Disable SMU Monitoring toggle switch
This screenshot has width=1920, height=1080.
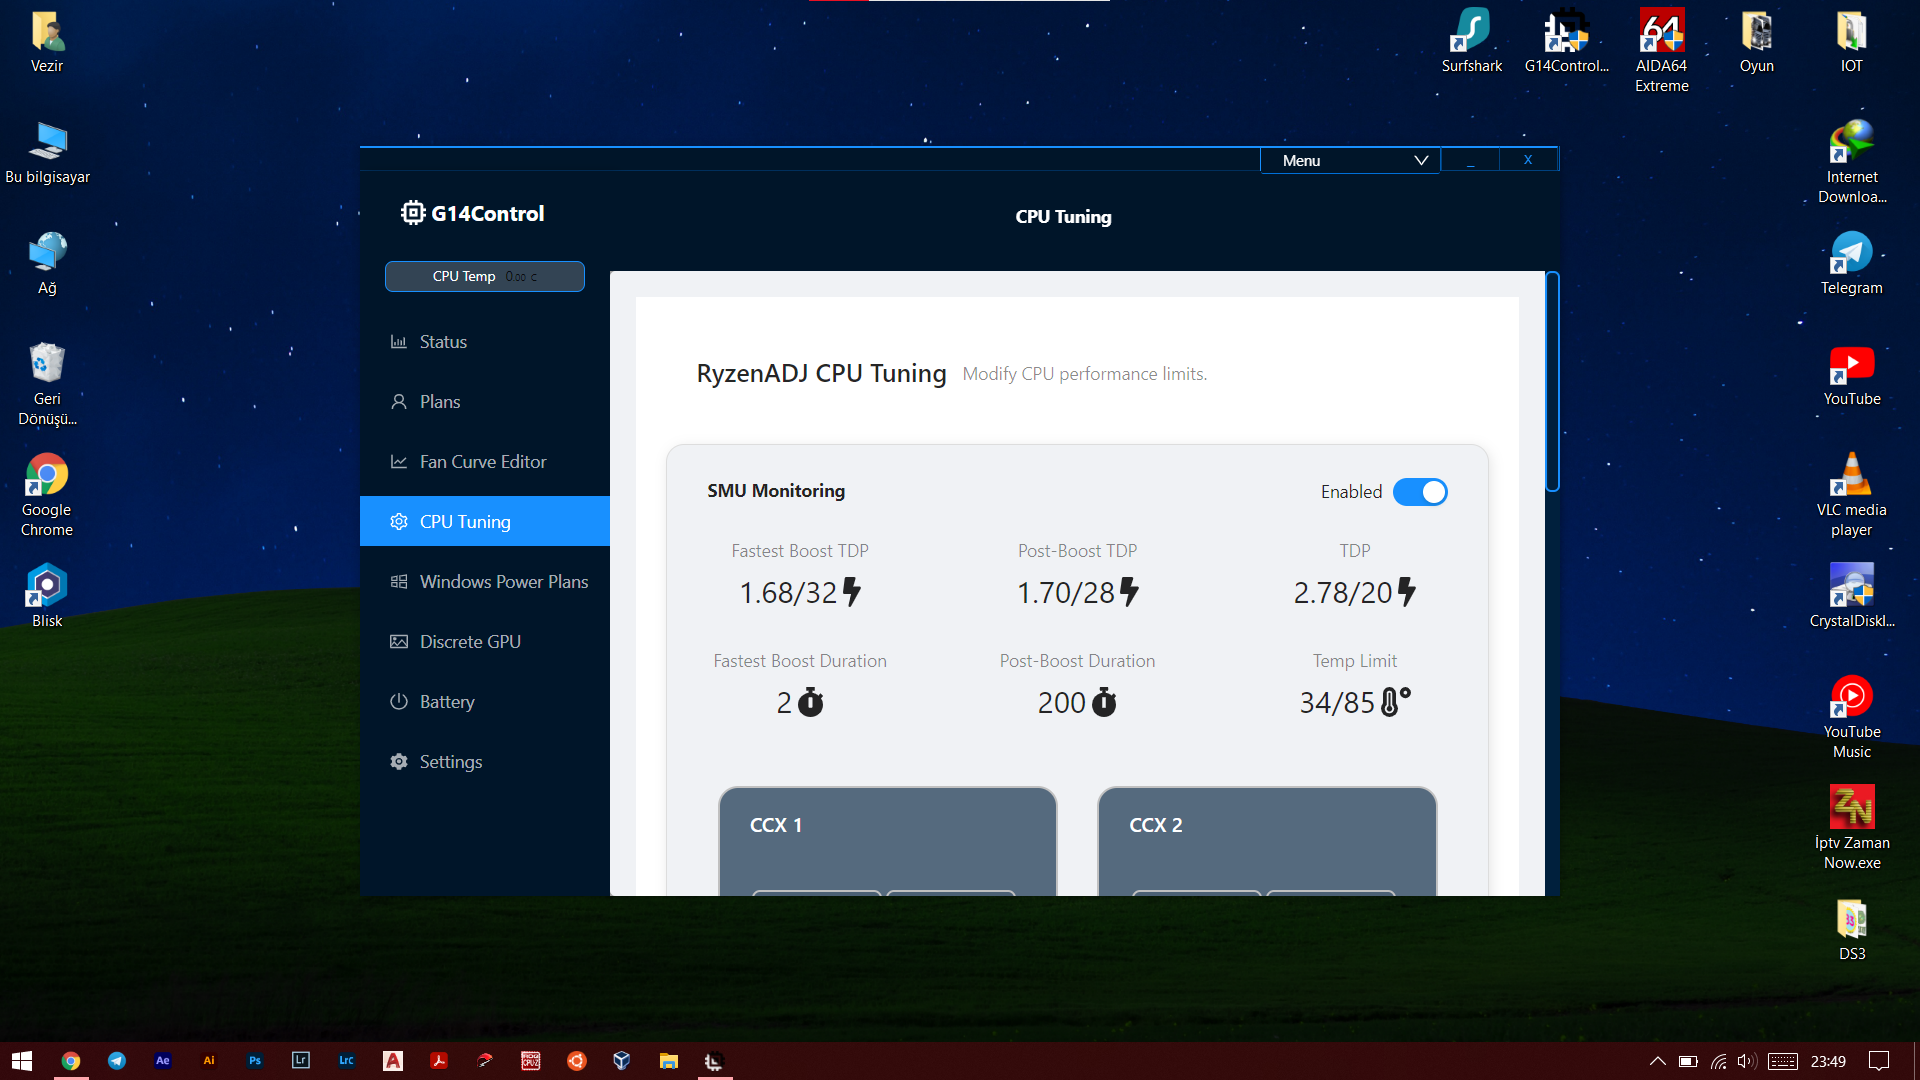1420,492
